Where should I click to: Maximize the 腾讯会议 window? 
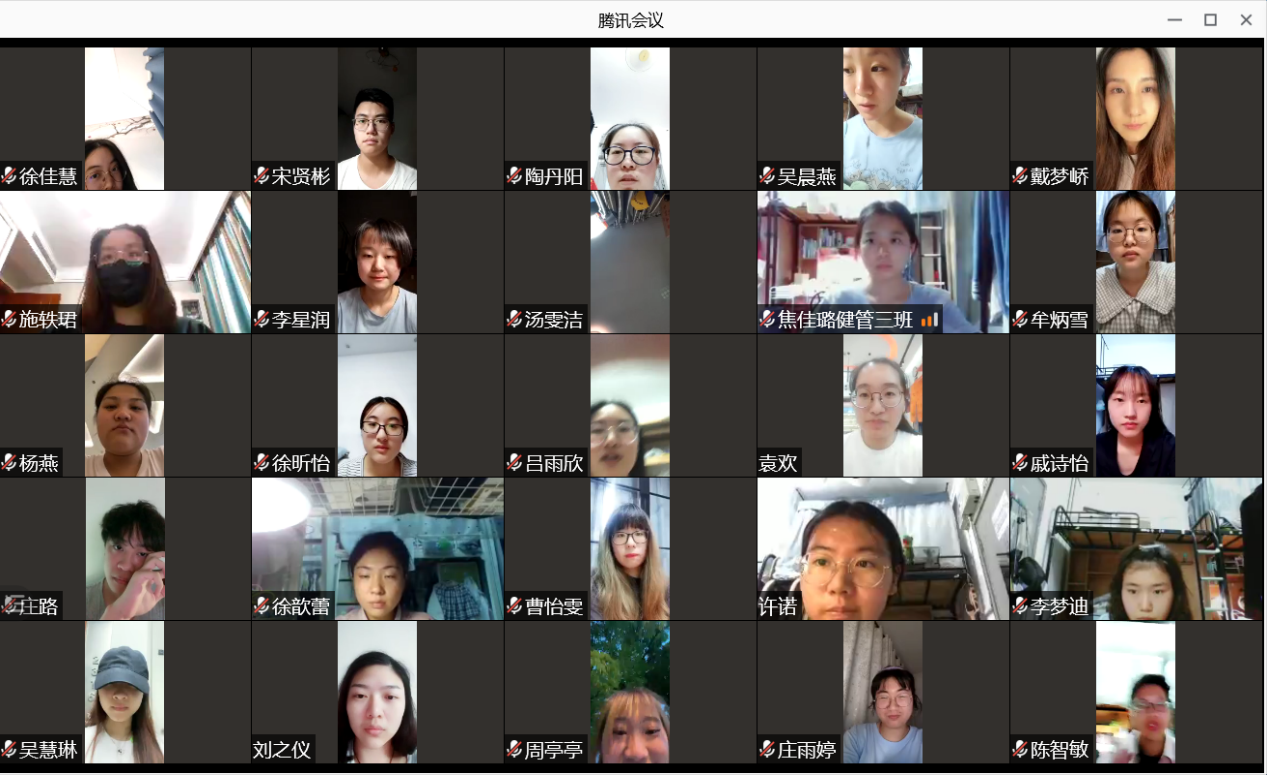(x=1210, y=20)
